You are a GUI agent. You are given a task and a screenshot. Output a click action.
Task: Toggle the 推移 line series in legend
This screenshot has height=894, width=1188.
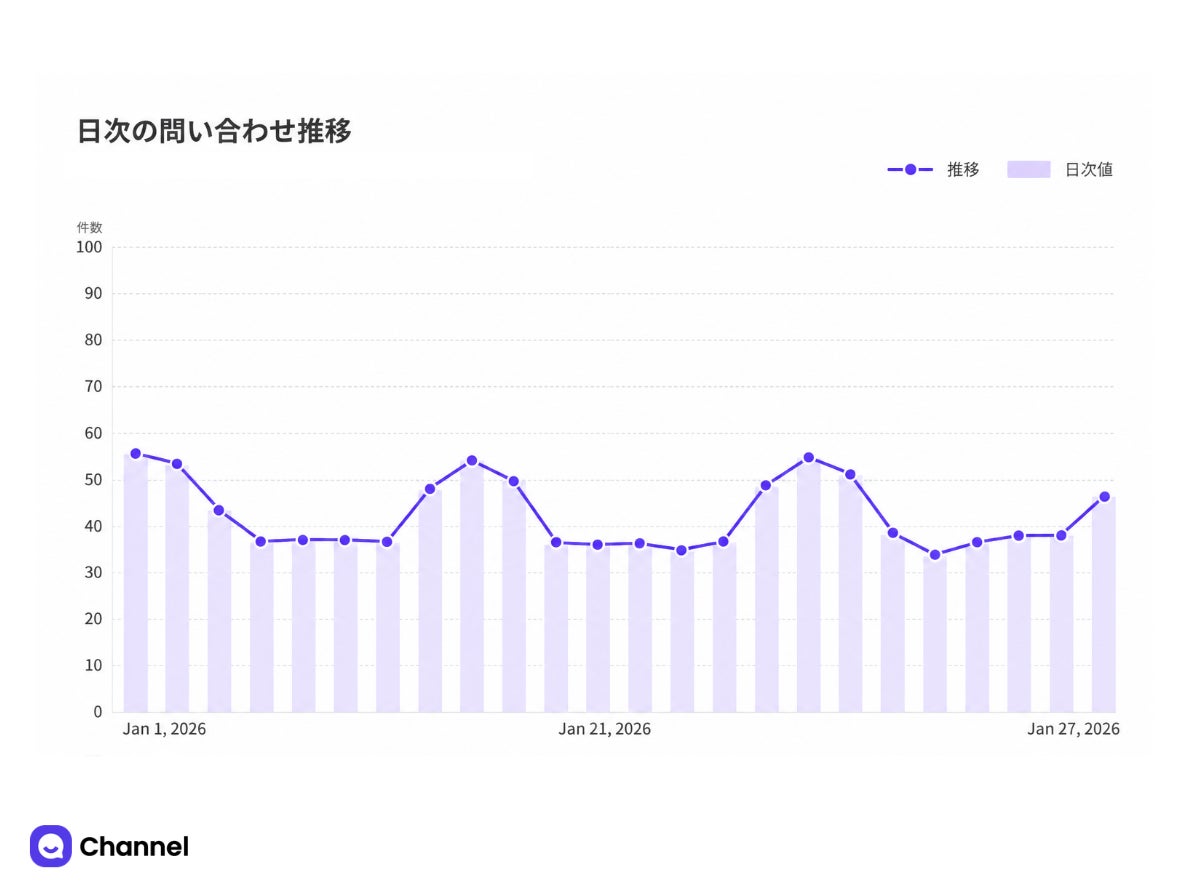[x=933, y=170]
